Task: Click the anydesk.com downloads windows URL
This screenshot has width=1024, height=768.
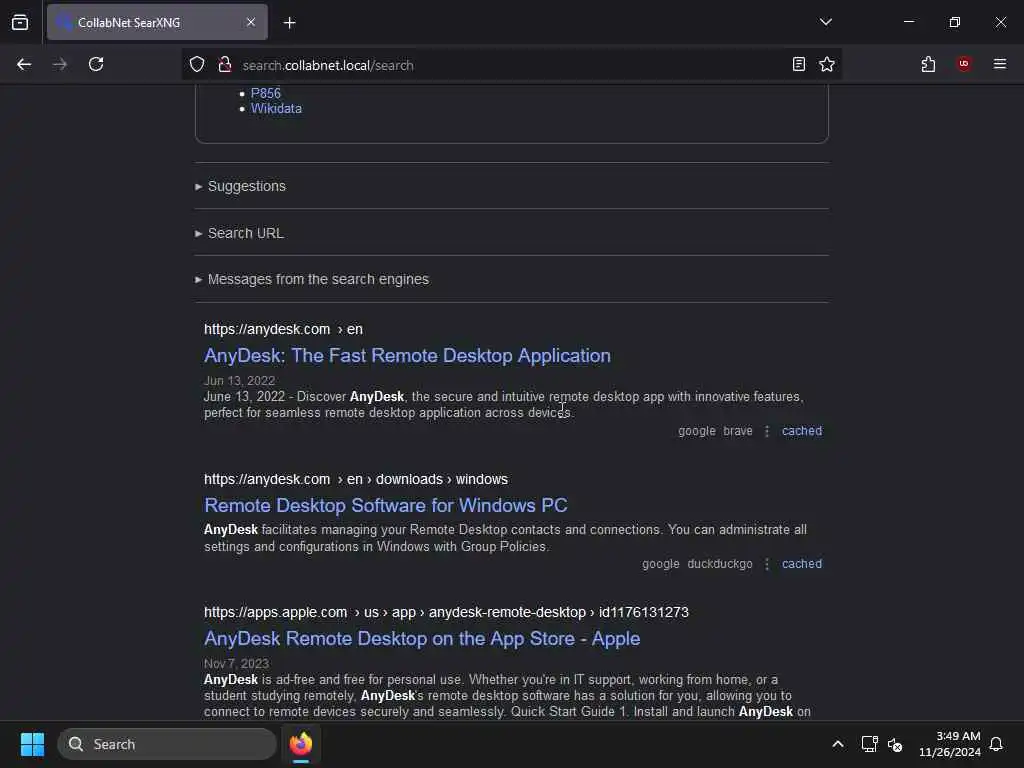Action: 356,479
